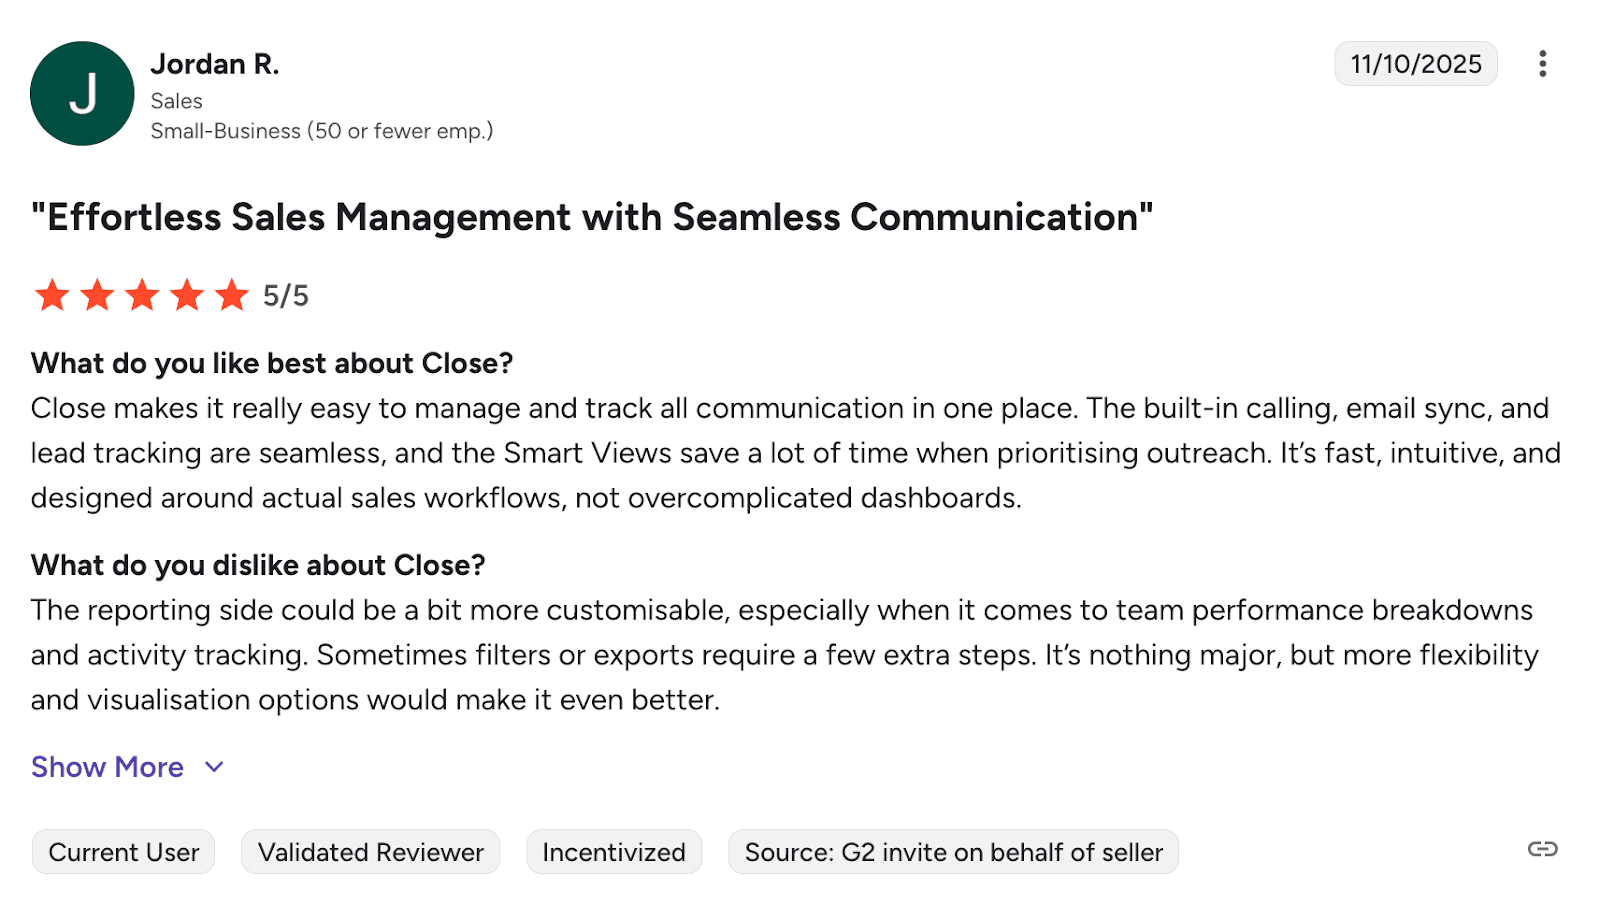This screenshot has height=919, width=1600.
Task: Click the Show More link
Action: (107, 767)
